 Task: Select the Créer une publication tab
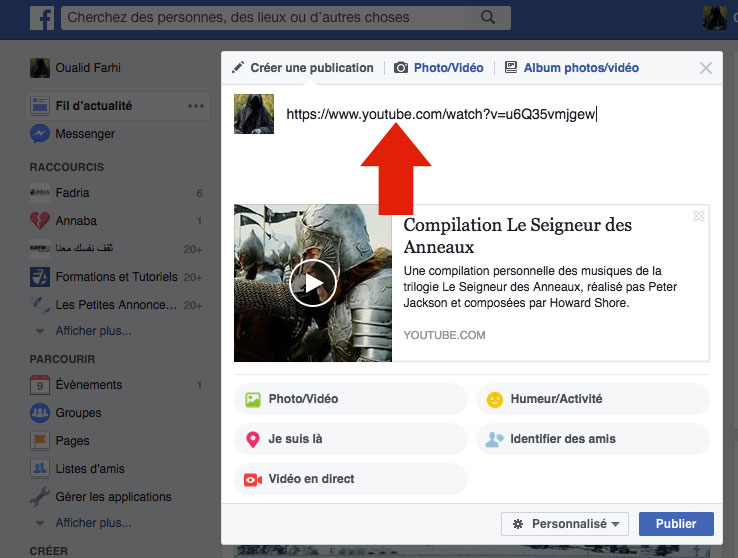coord(303,68)
